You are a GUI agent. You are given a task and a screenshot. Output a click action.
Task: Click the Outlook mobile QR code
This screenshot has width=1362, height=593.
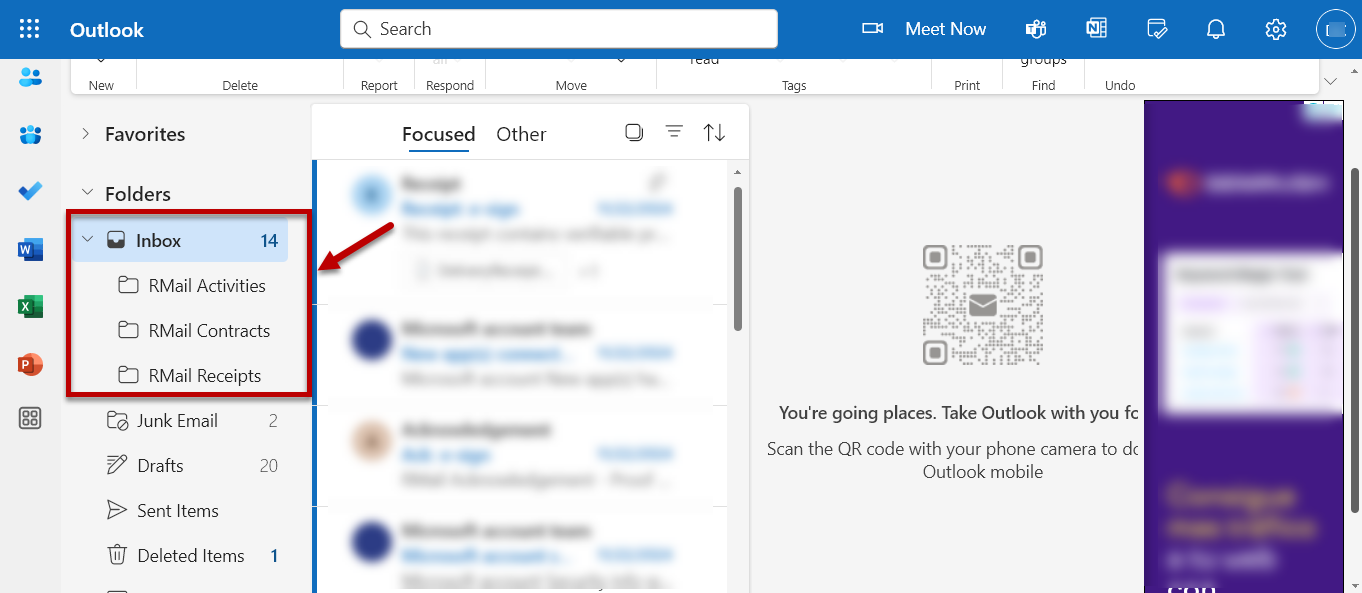tap(983, 305)
